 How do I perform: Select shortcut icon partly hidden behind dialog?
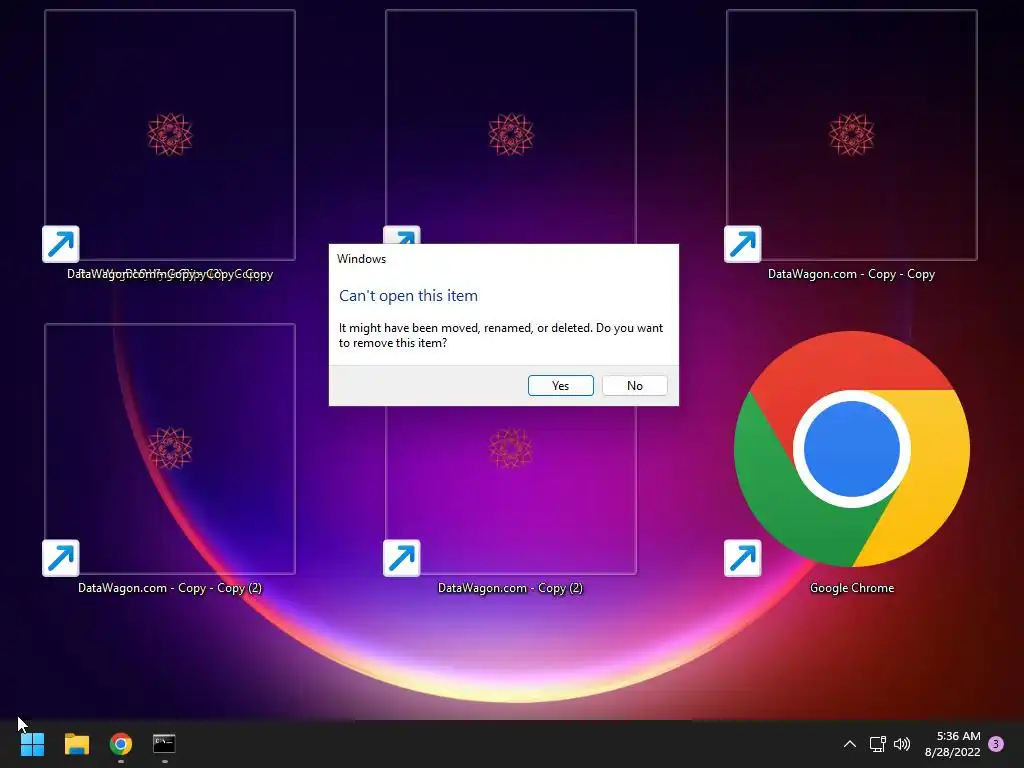(510, 126)
